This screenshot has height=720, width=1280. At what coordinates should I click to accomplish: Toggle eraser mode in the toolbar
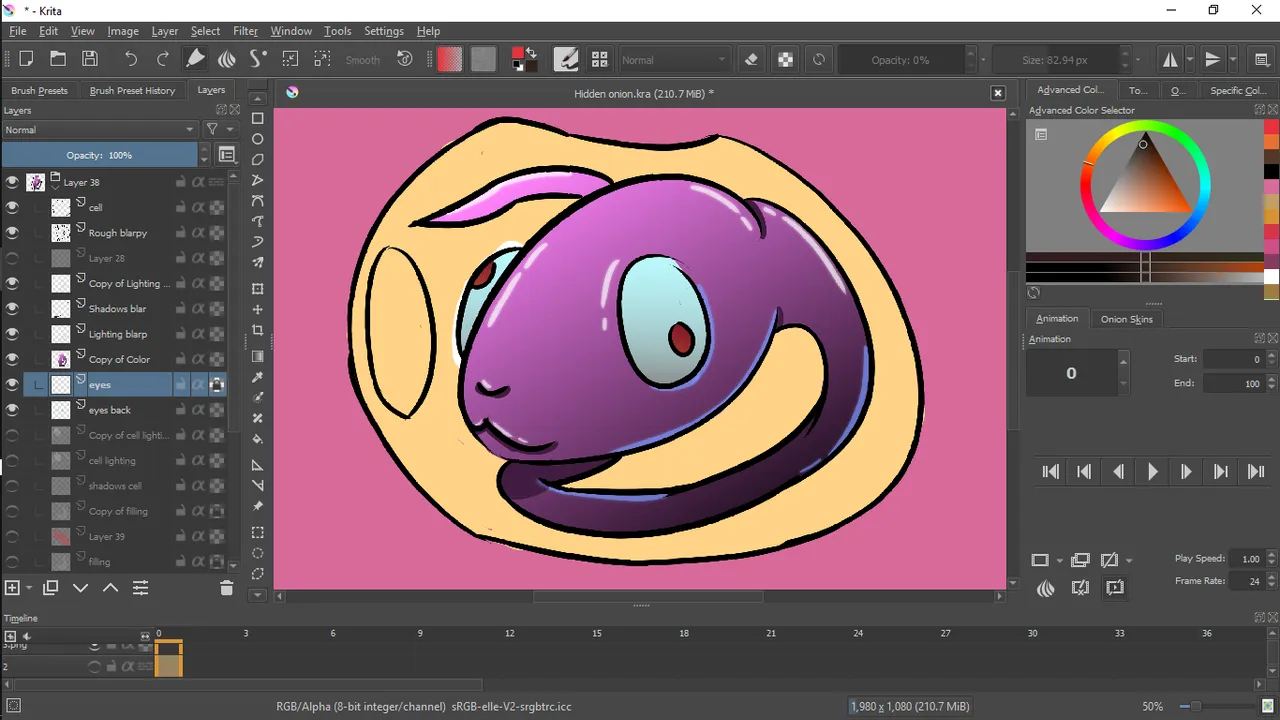tap(752, 59)
